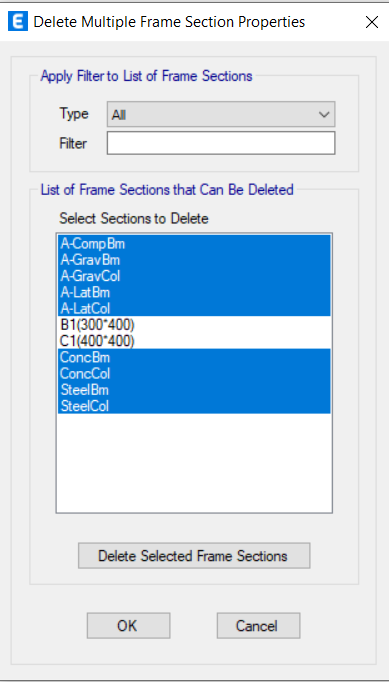The width and height of the screenshot is (389, 682).
Task: Click Delete Selected Frame Sections button
Action: click(x=194, y=555)
